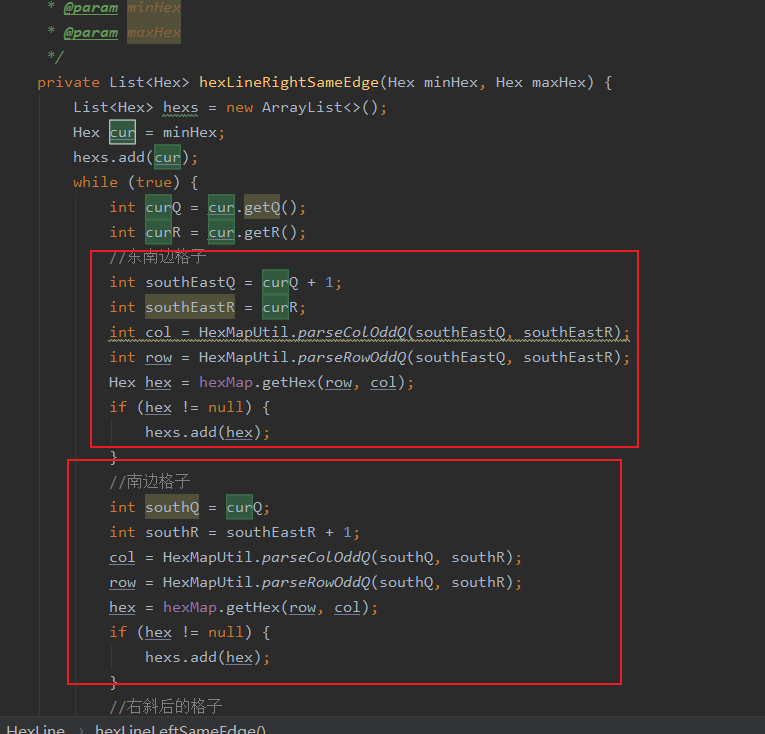Viewport: 765px width, 734px height.
Task: Click the hexLineRightSameEdge method name
Action: coord(289,82)
